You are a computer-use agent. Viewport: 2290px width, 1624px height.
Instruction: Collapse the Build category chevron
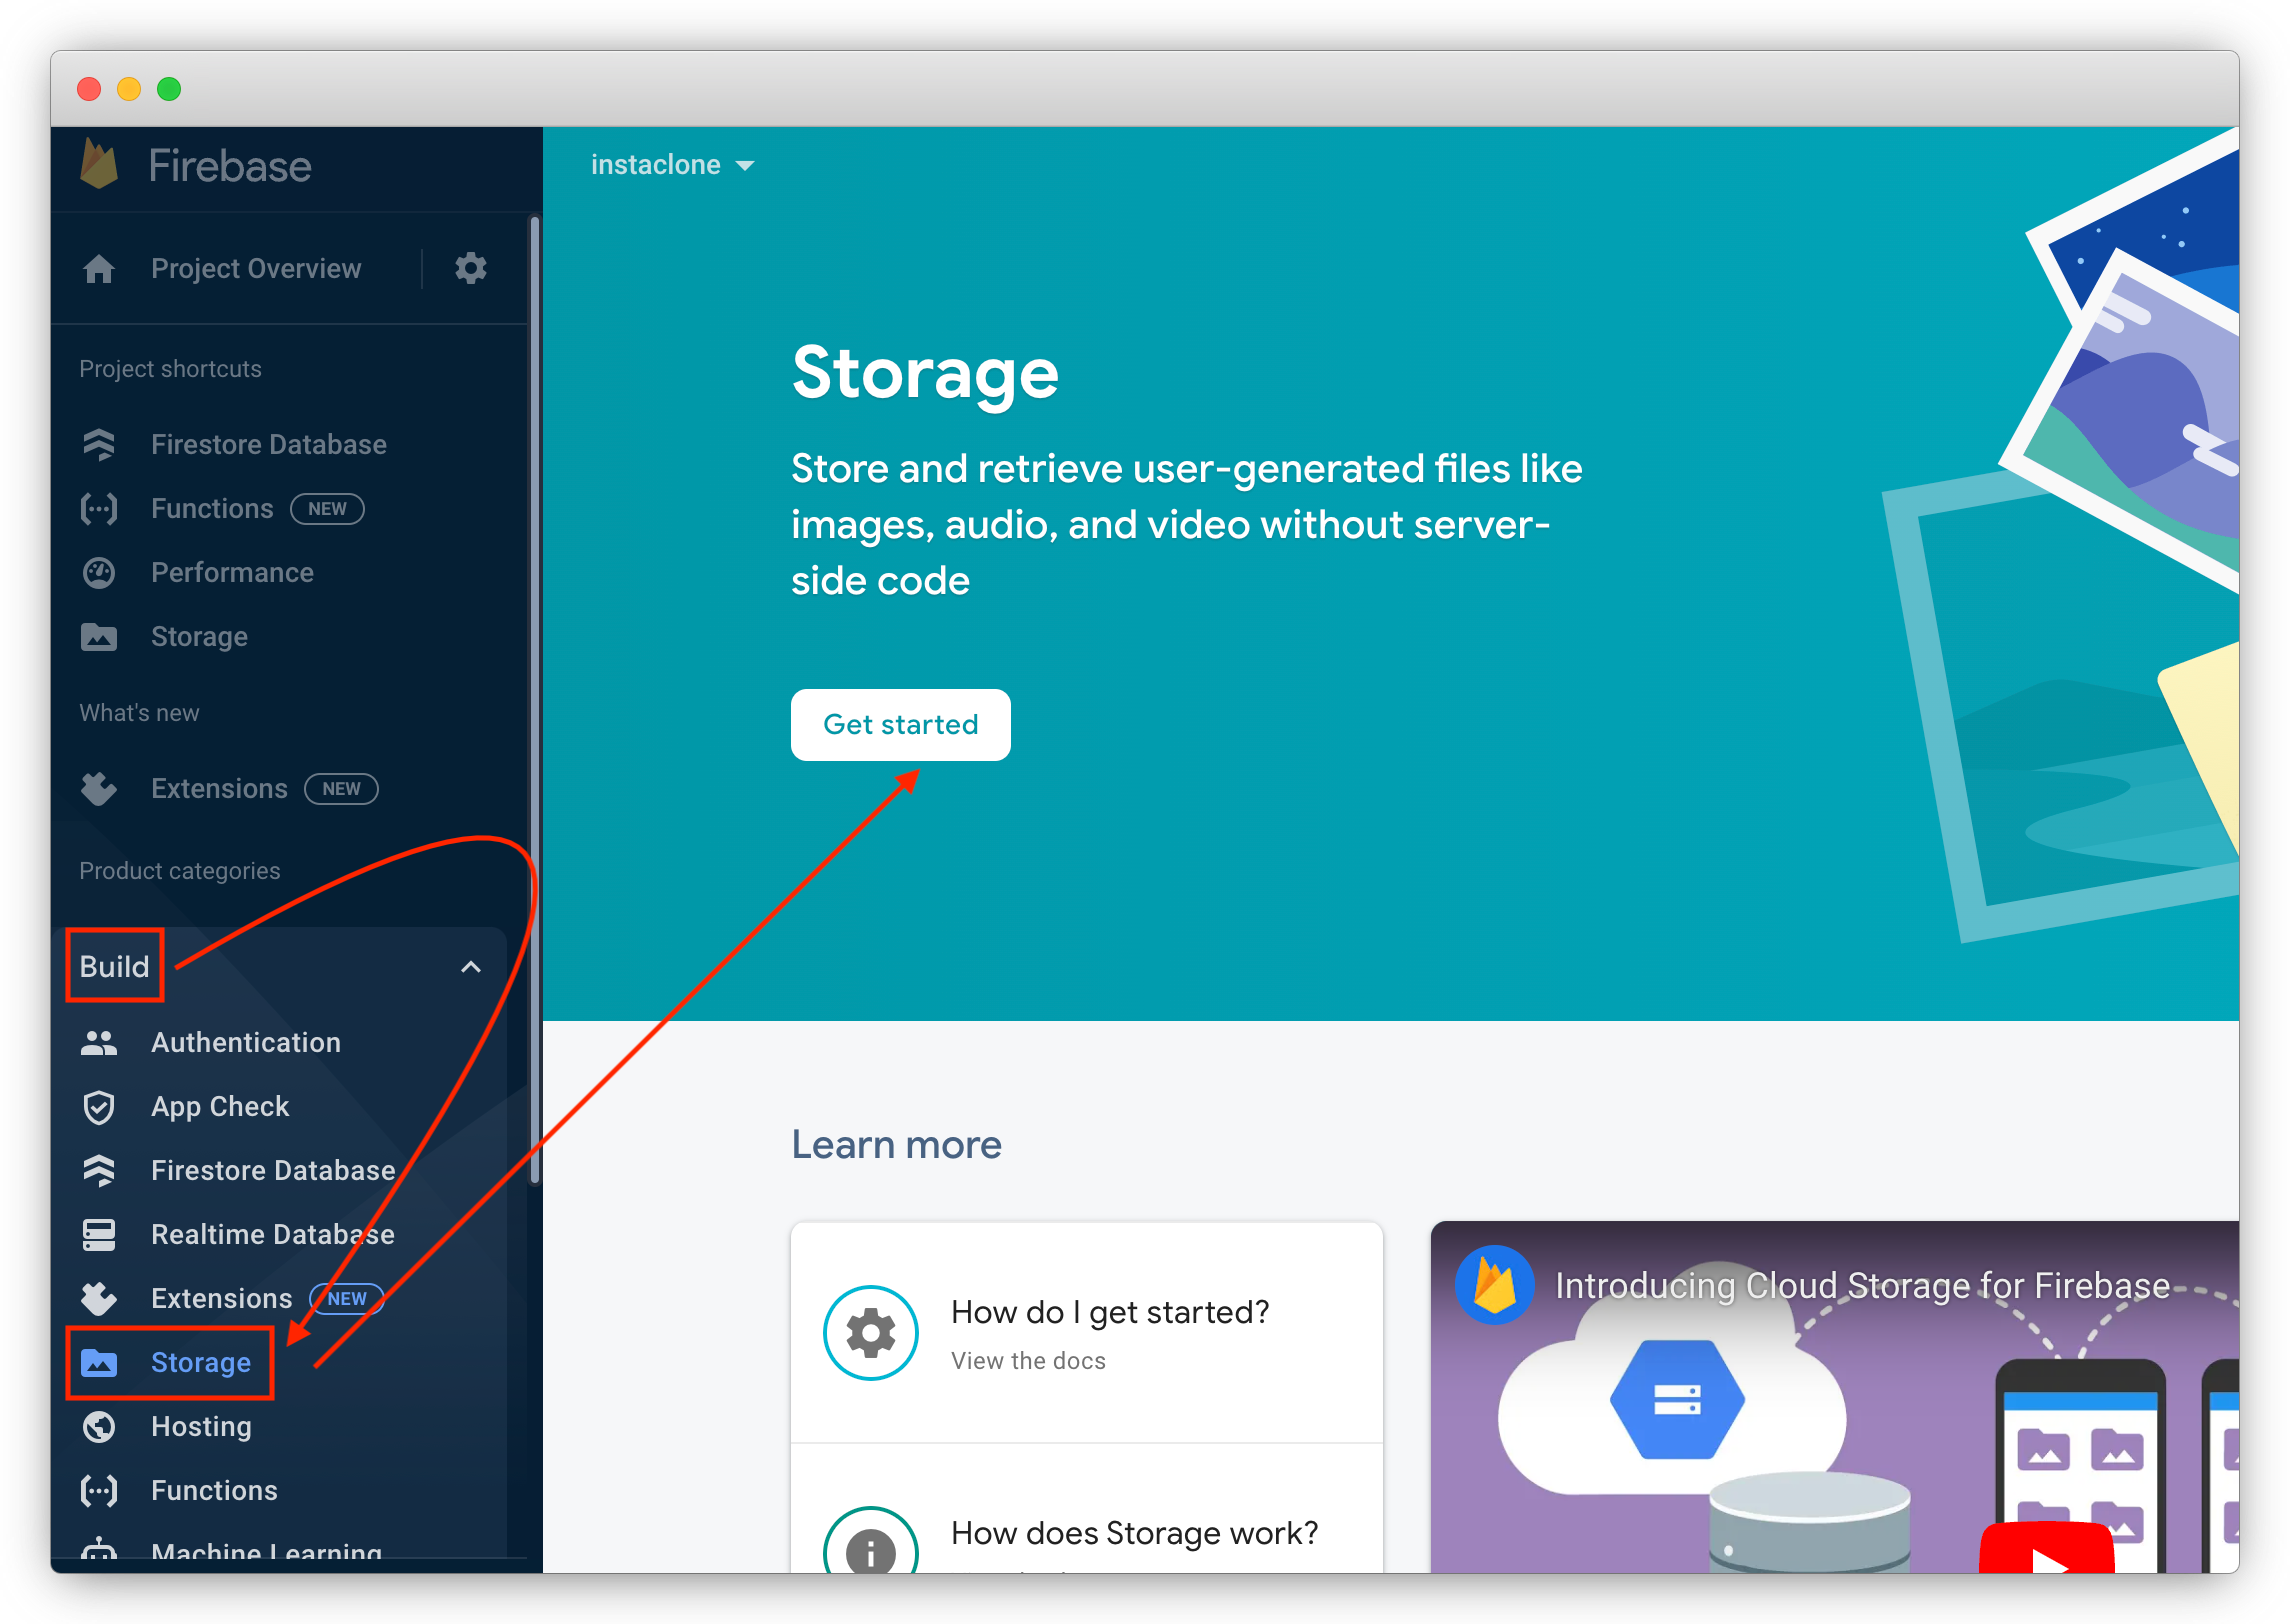pyautogui.click(x=471, y=967)
